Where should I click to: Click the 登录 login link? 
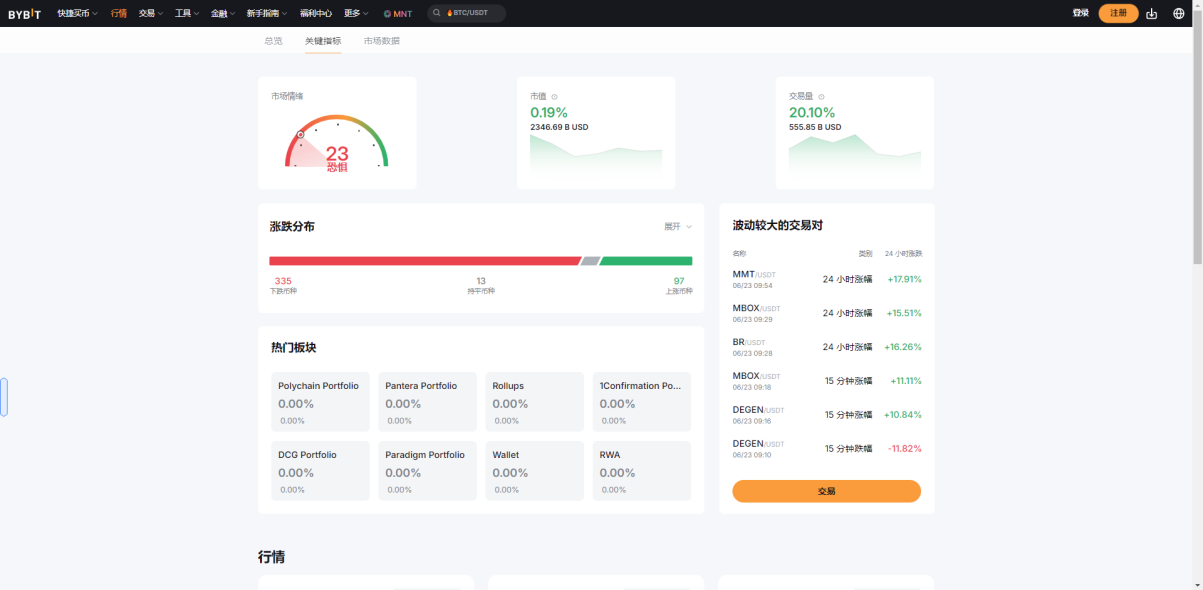1080,13
